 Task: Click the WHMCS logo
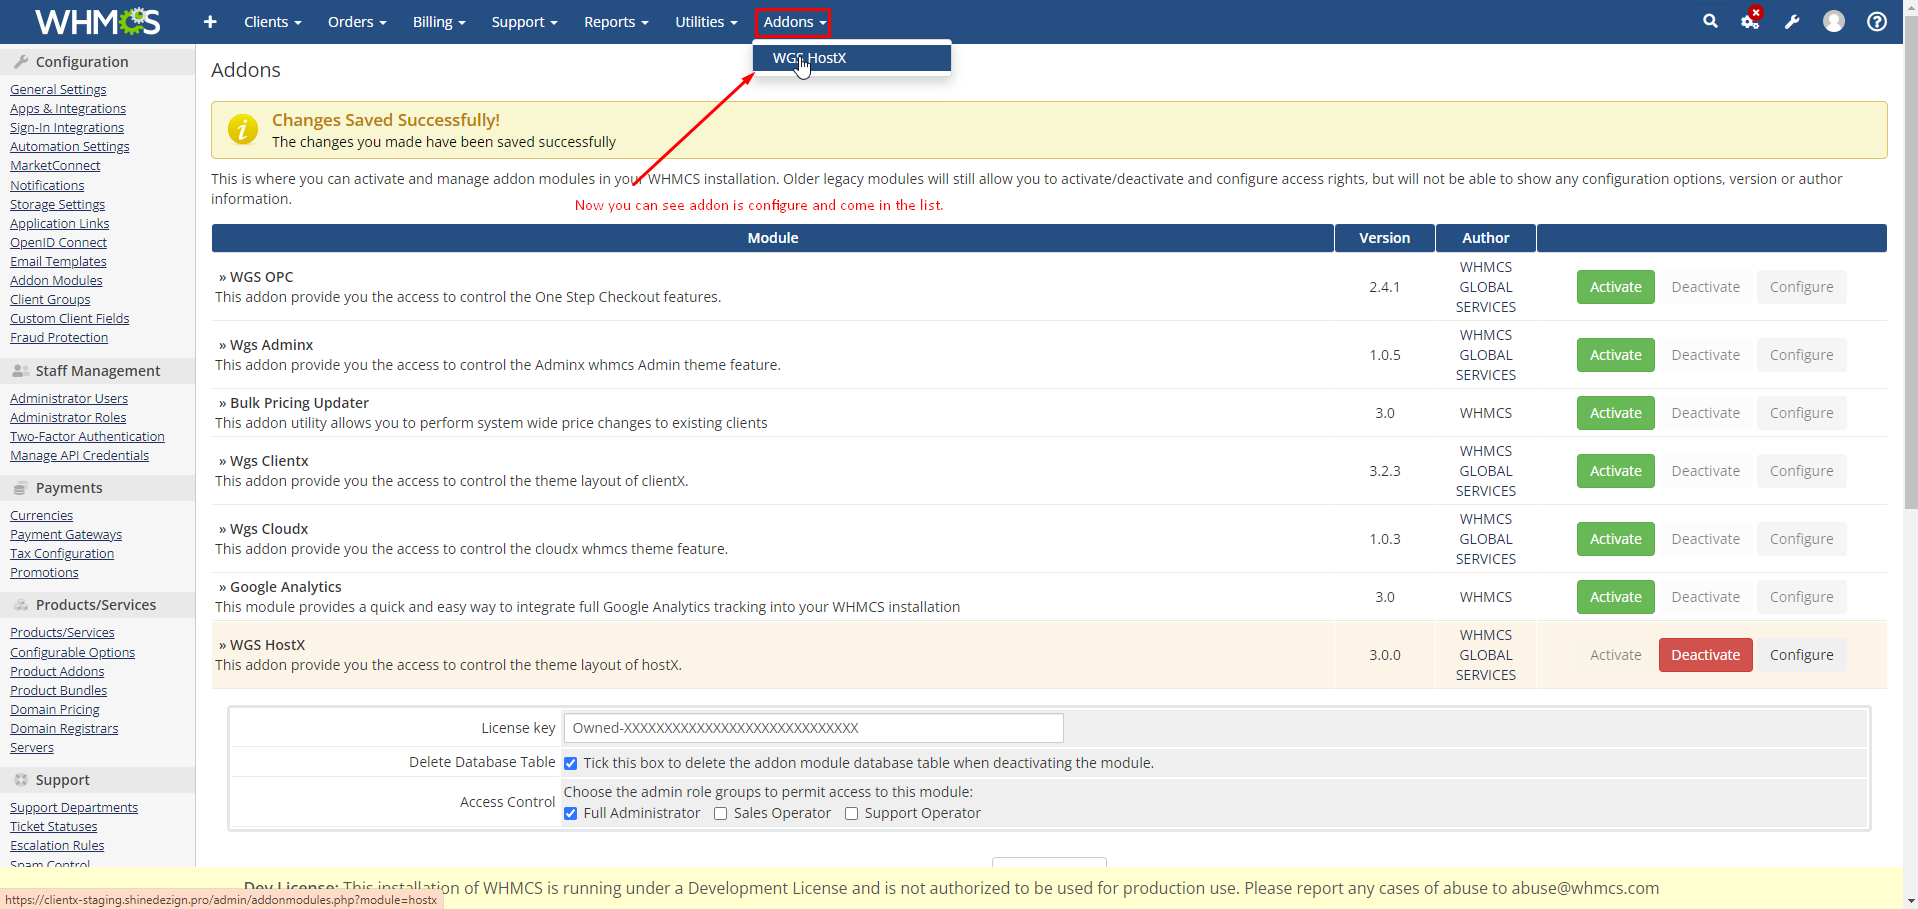click(x=97, y=22)
